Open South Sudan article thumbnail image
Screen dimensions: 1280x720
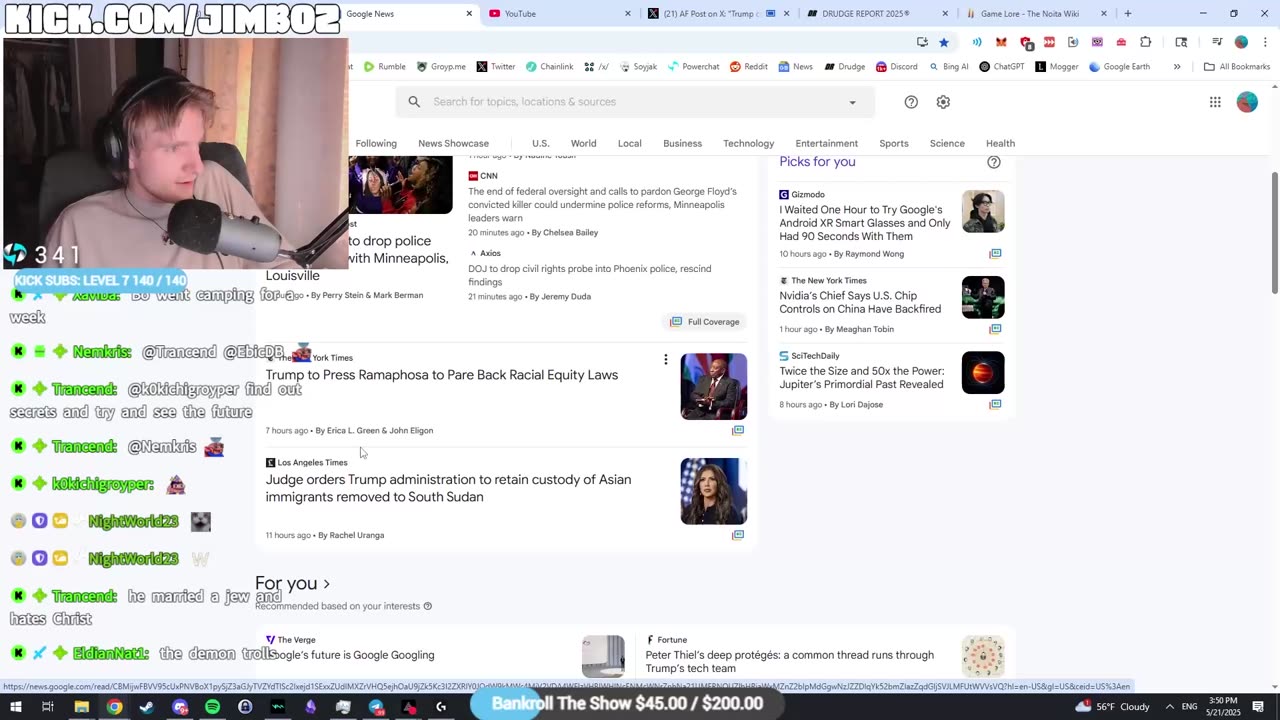713,491
